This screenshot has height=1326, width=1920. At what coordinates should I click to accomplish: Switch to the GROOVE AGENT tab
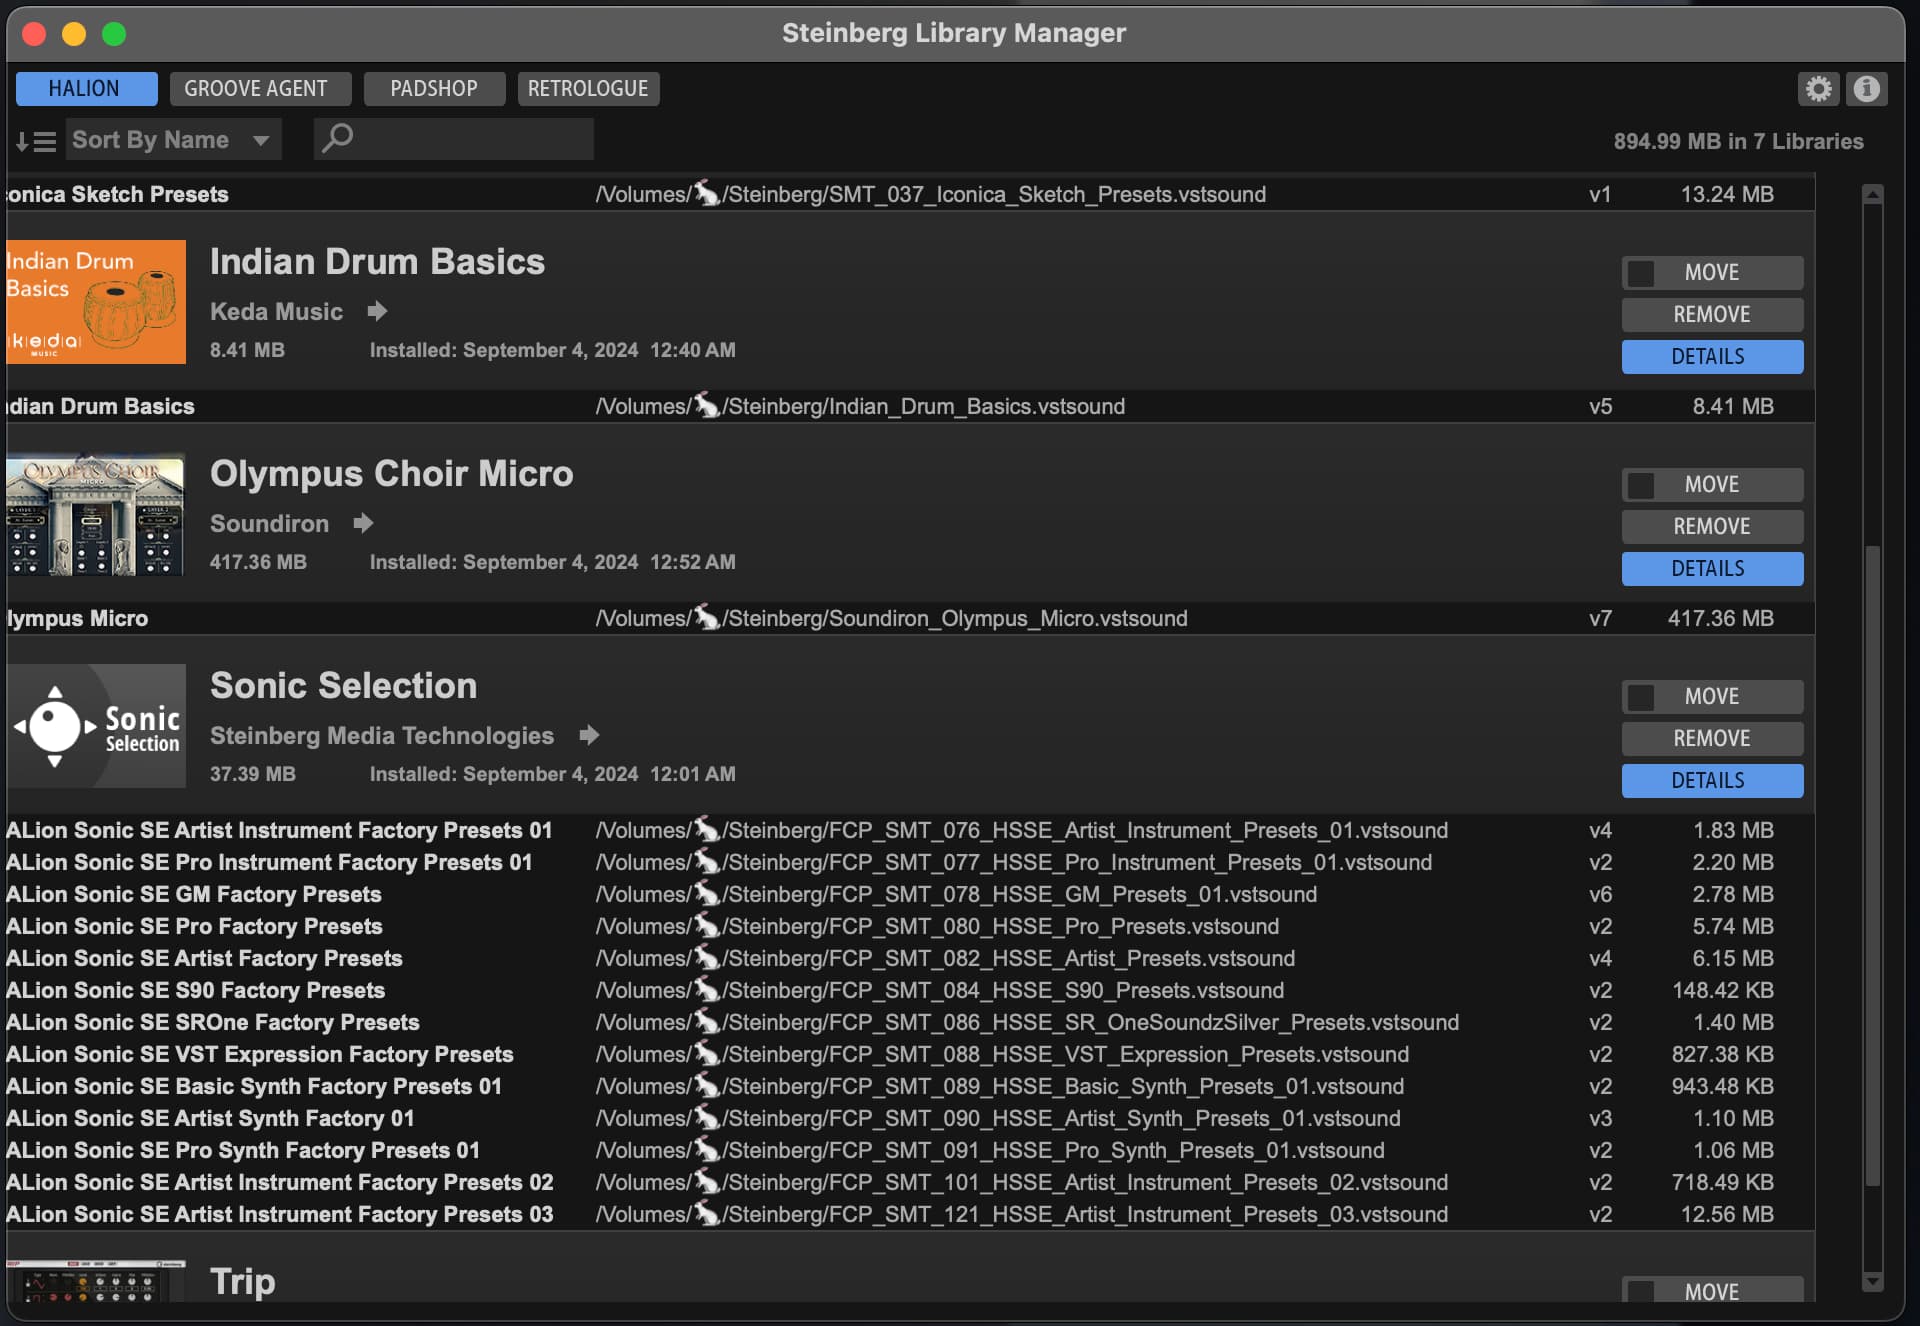260,89
